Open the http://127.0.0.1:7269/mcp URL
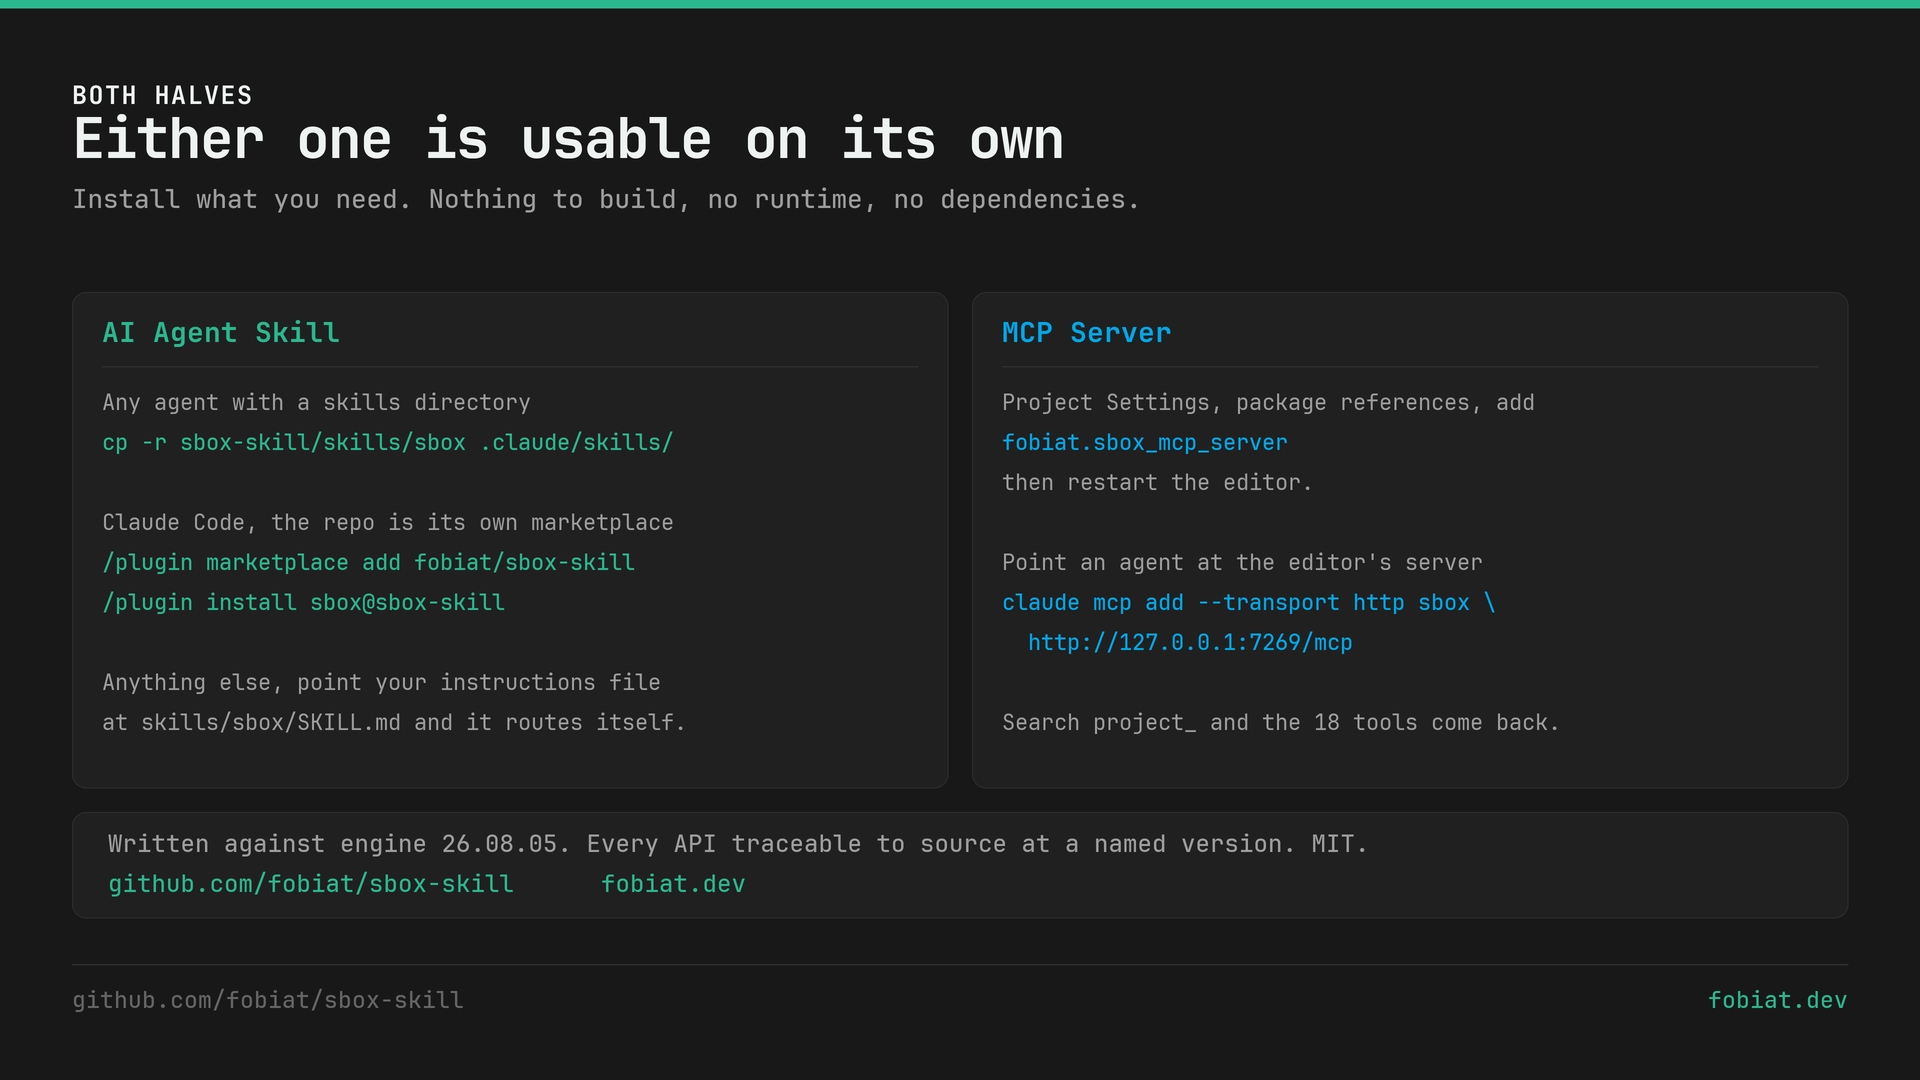 (1190, 643)
